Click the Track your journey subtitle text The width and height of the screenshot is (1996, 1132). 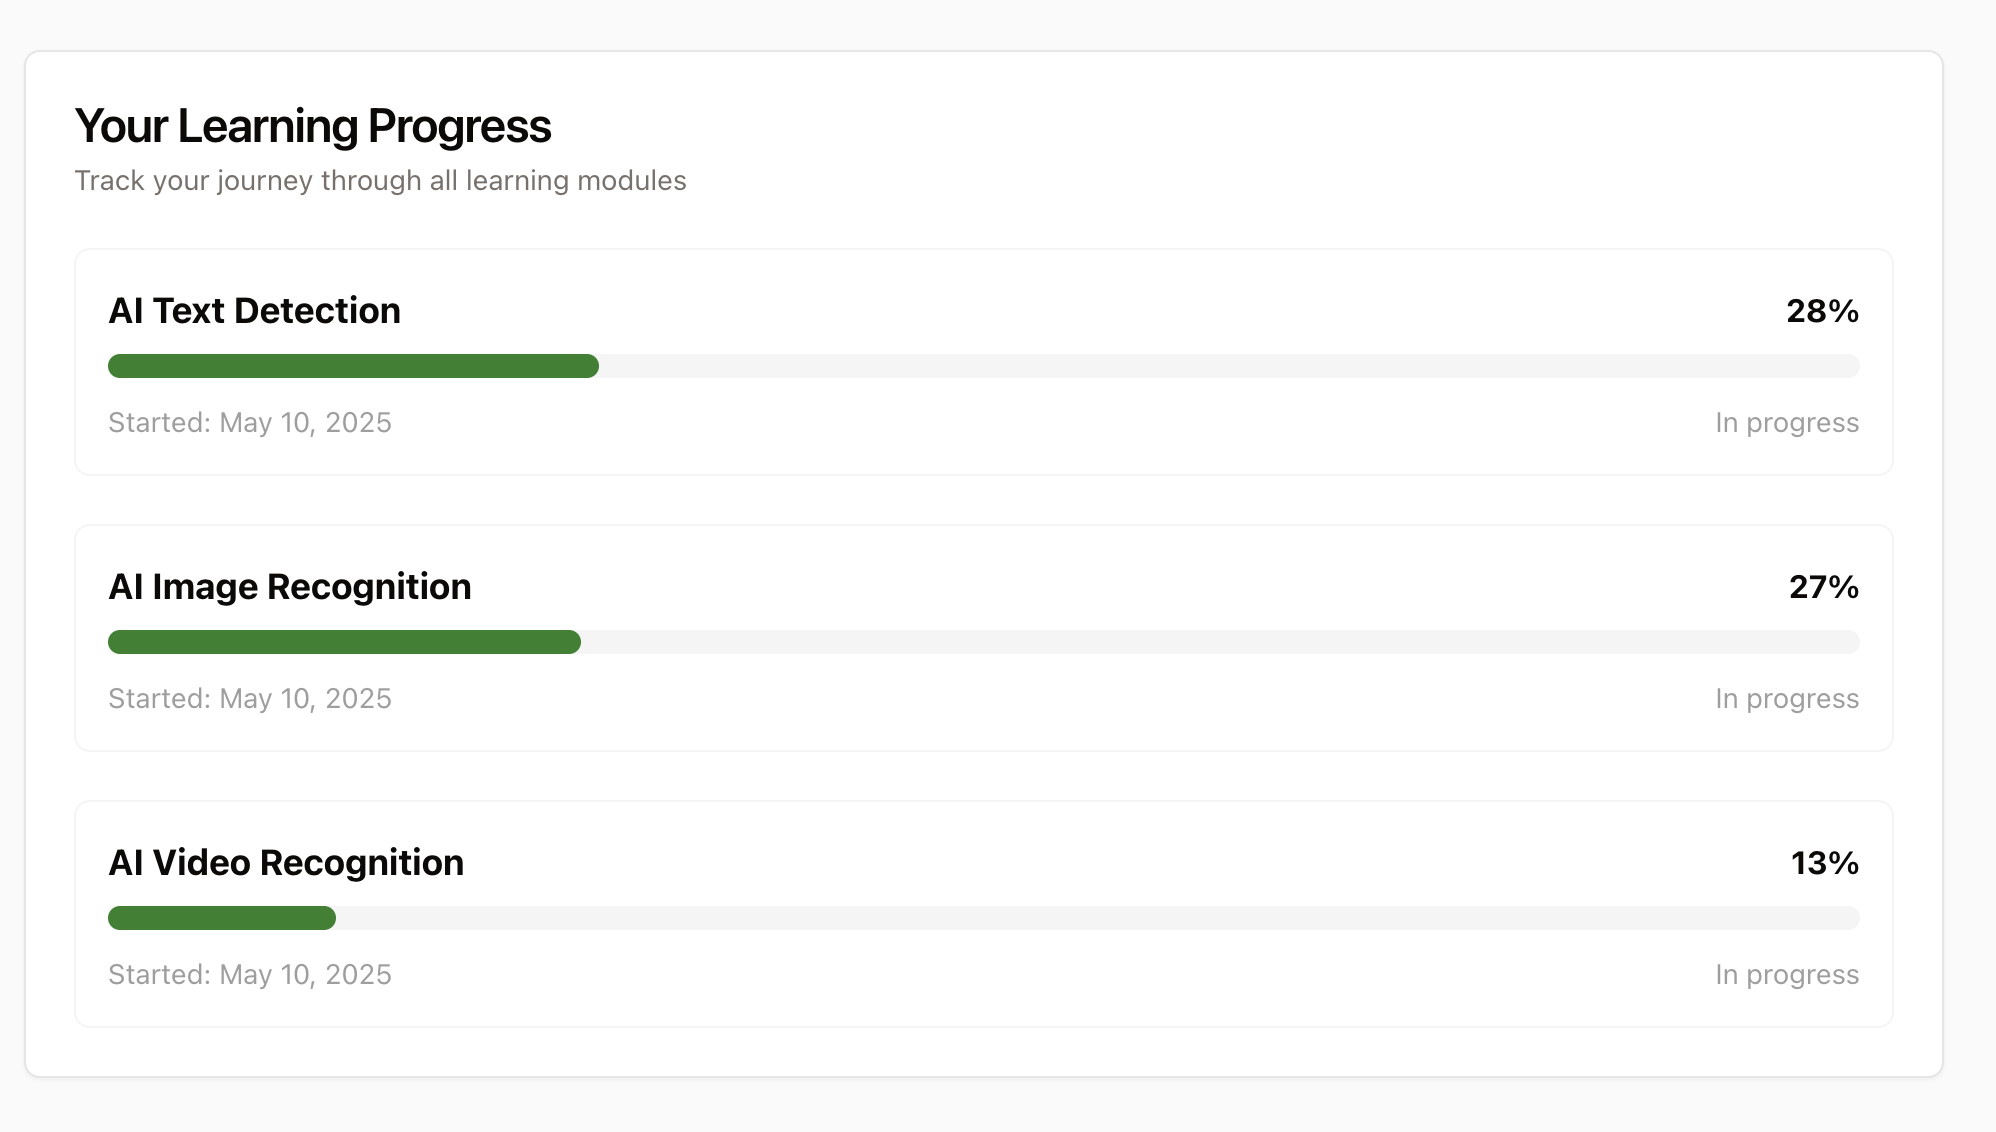click(380, 181)
